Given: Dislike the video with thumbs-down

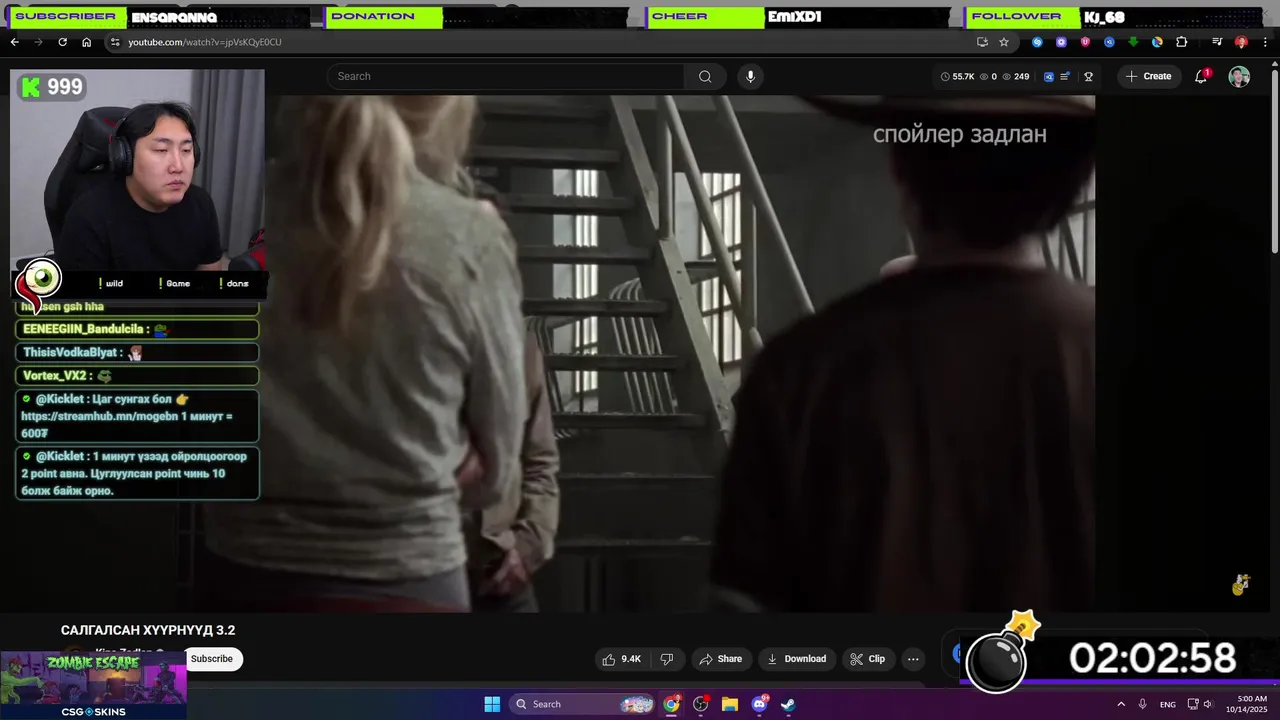Looking at the screenshot, I should coord(667,659).
